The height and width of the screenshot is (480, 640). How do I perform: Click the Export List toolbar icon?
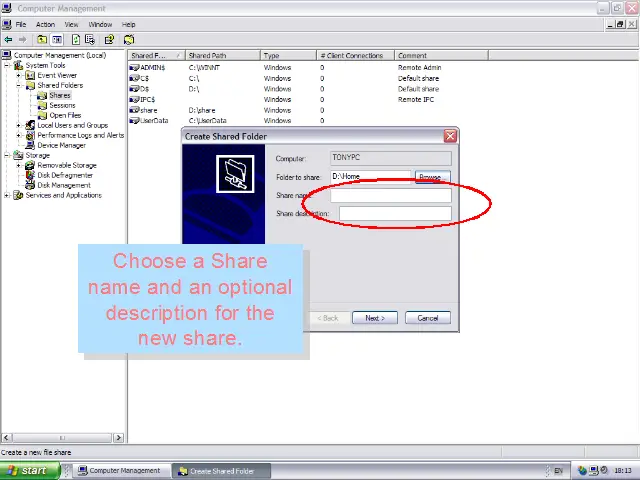point(90,40)
